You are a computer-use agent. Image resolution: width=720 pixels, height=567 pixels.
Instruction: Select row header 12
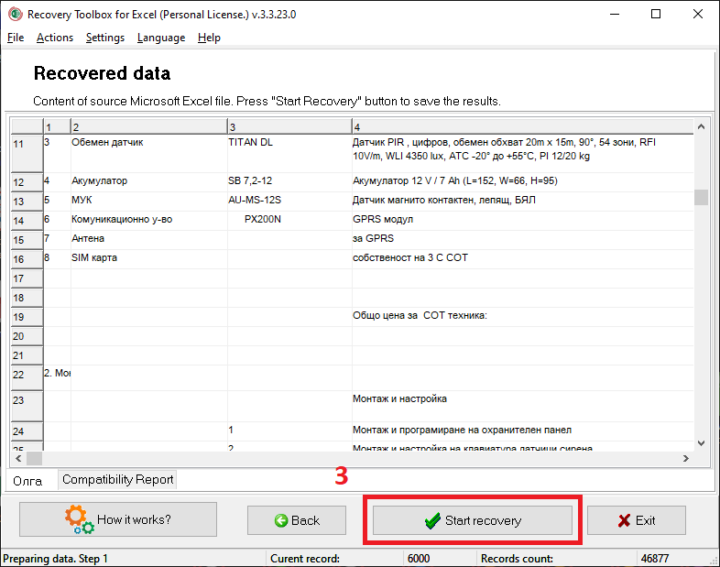click(27, 182)
